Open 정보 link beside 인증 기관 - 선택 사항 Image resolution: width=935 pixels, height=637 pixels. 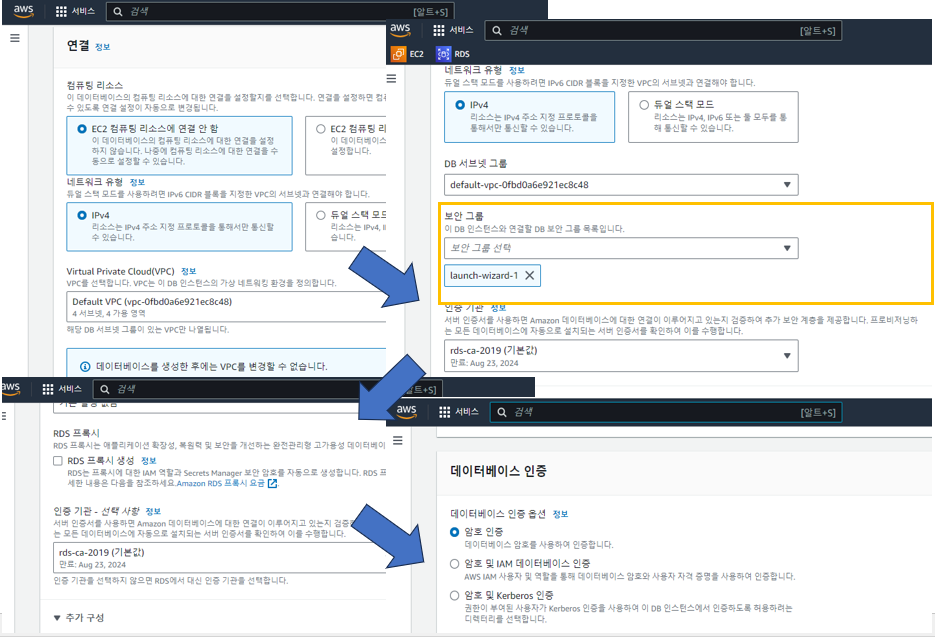pyautogui.click(x=153, y=511)
